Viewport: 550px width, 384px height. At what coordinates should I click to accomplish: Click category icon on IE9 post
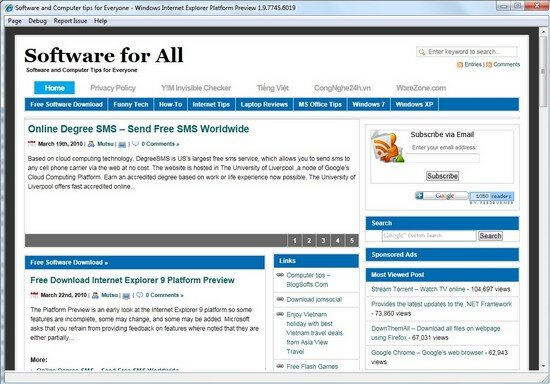[126, 296]
